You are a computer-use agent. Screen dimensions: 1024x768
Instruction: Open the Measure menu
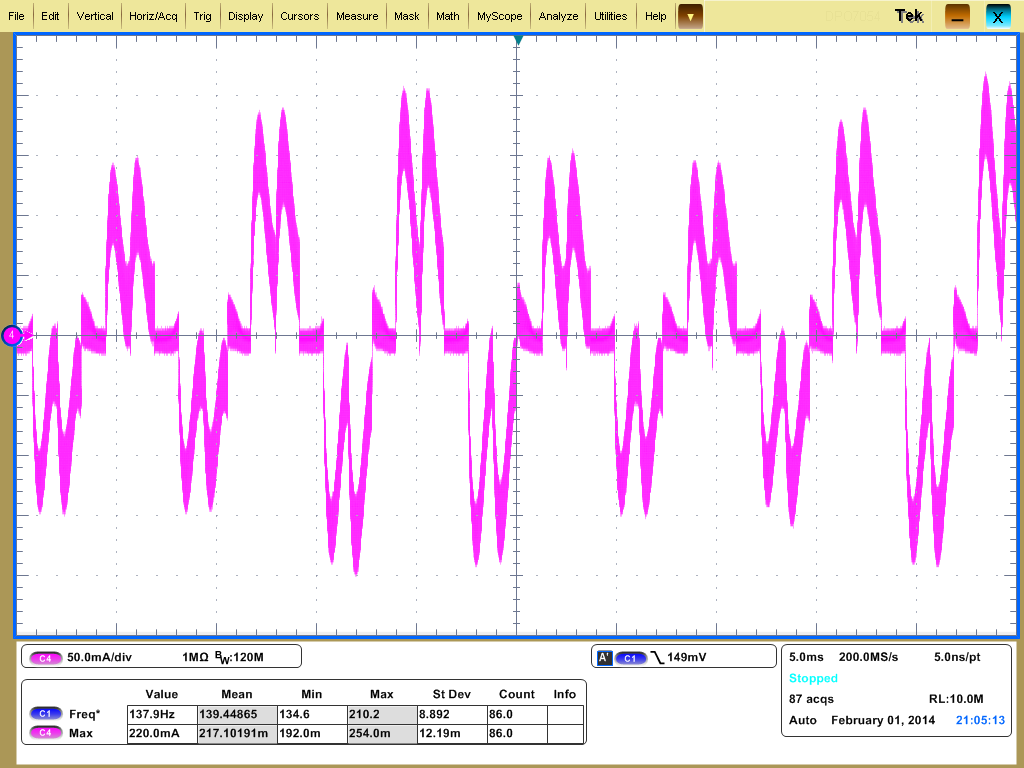[356, 15]
